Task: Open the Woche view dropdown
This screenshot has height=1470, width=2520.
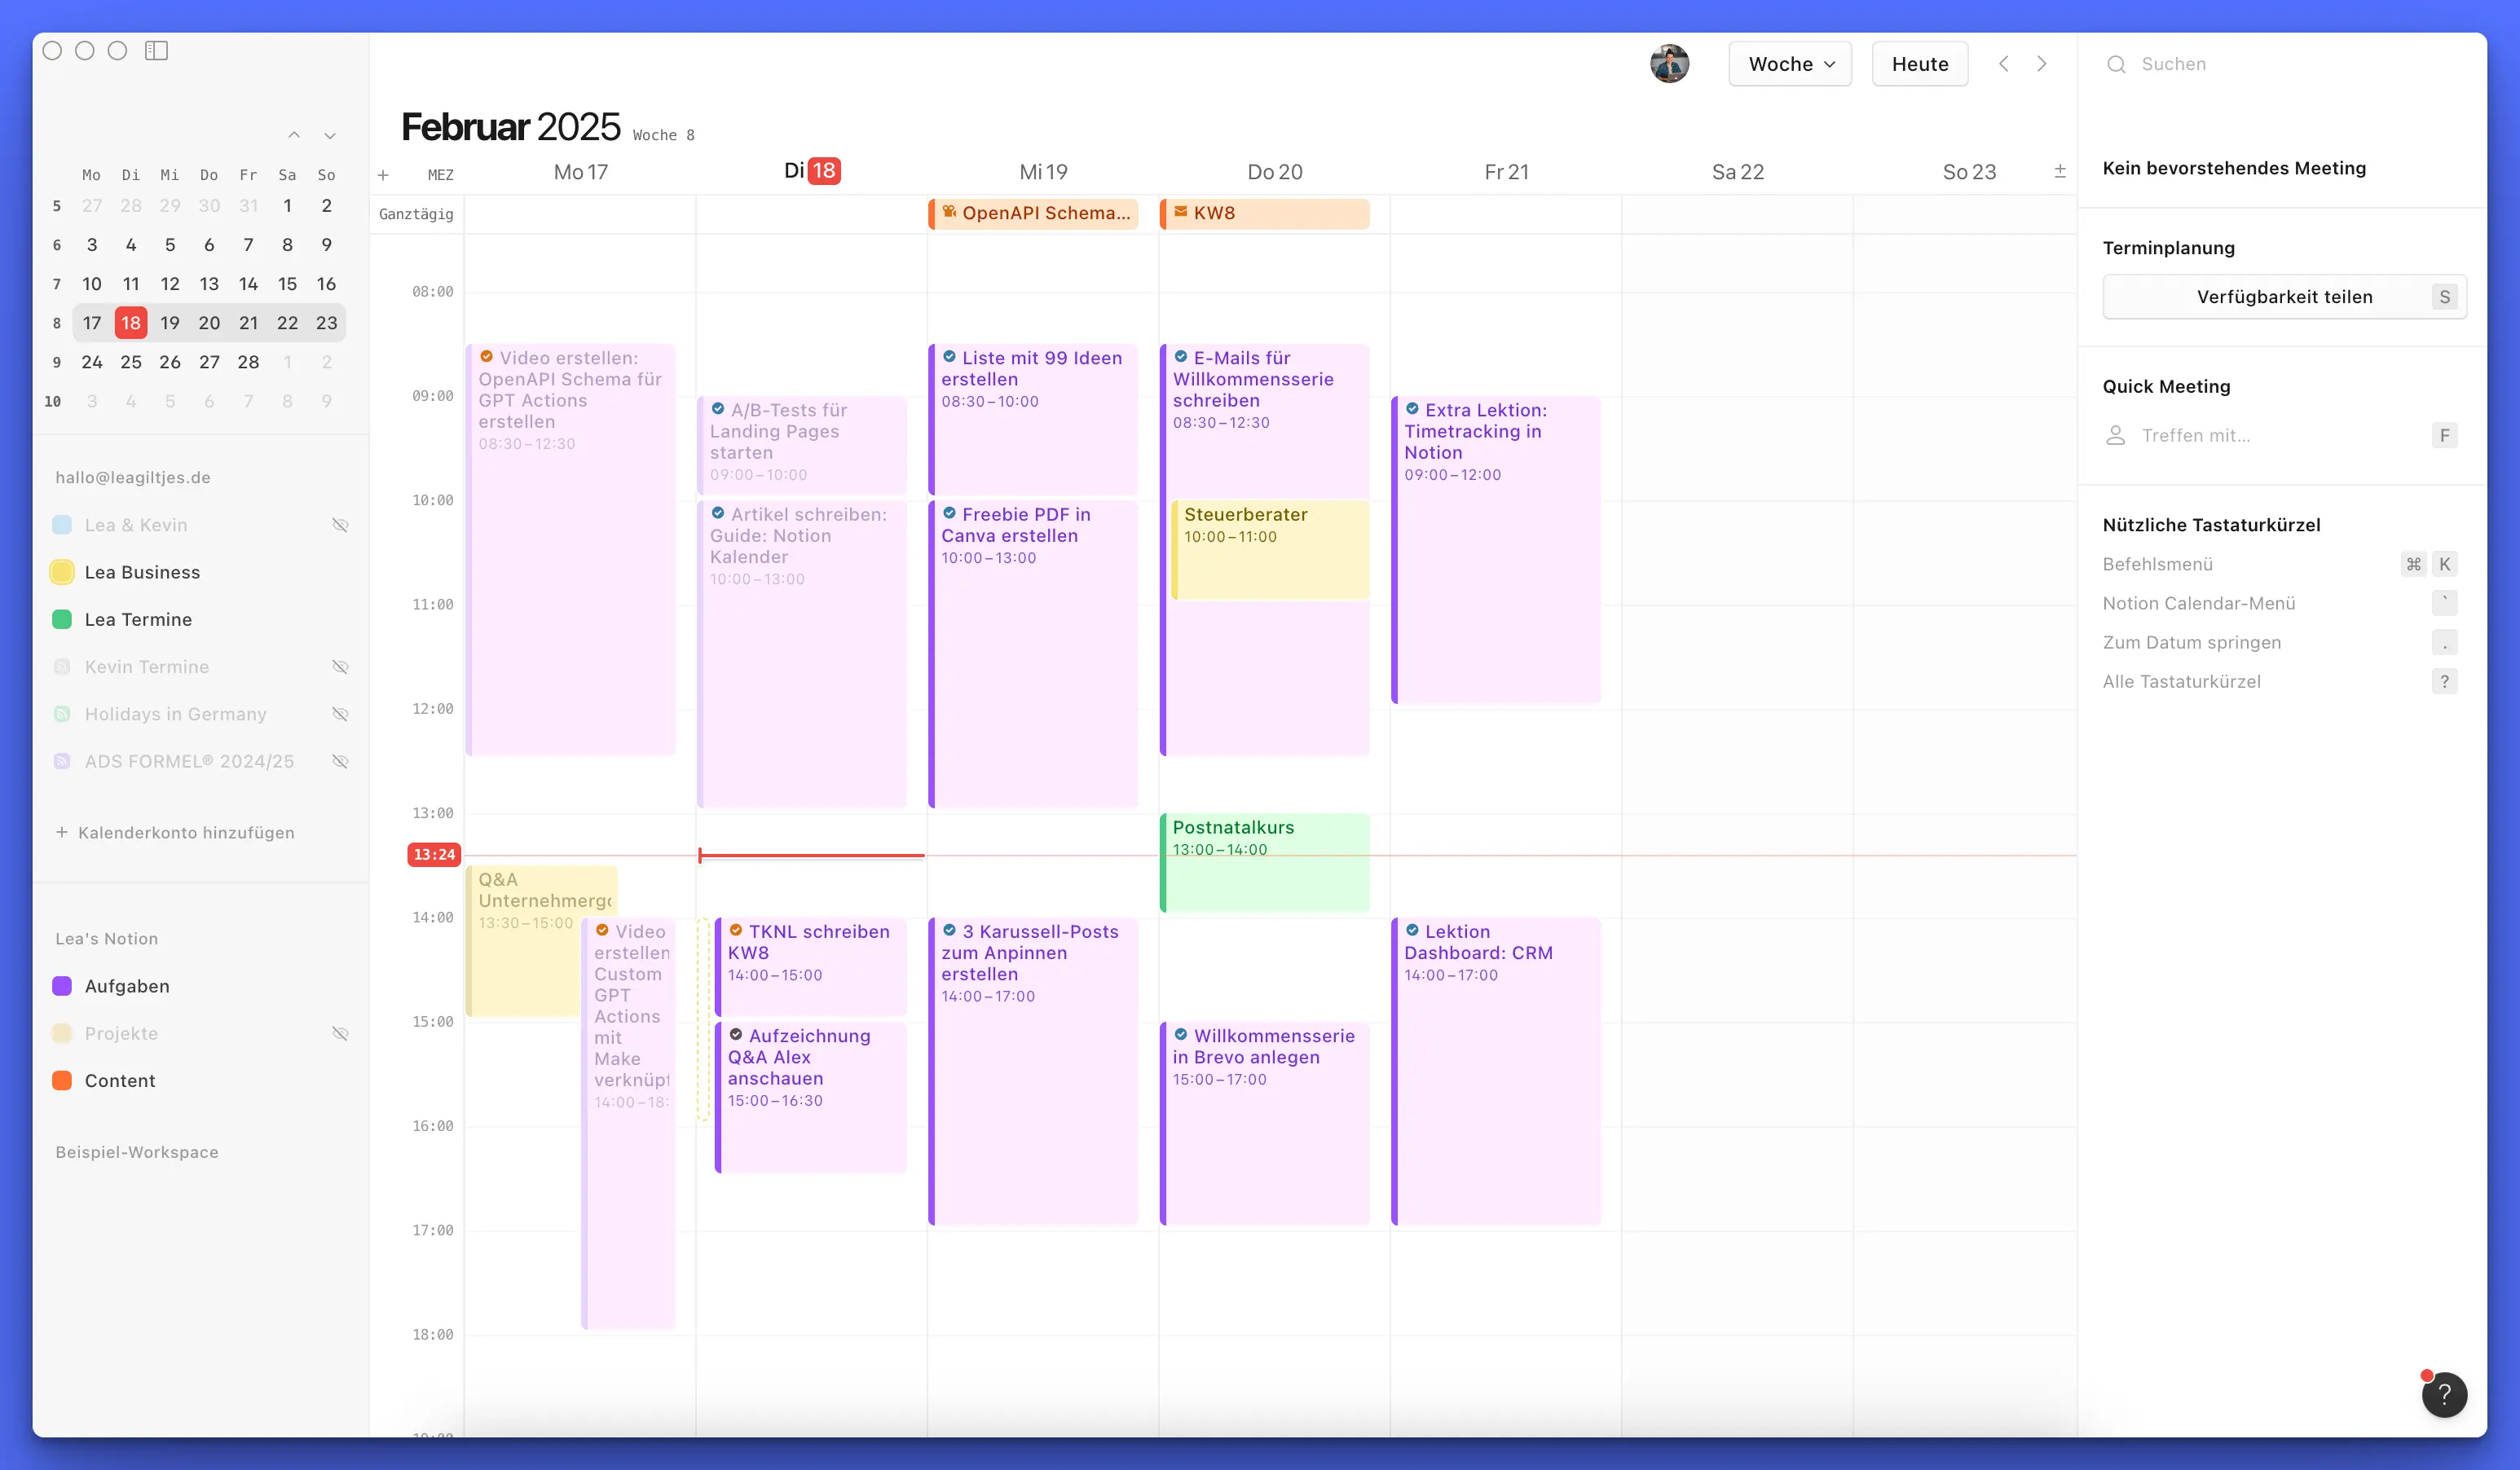Action: coord(1790,64)
